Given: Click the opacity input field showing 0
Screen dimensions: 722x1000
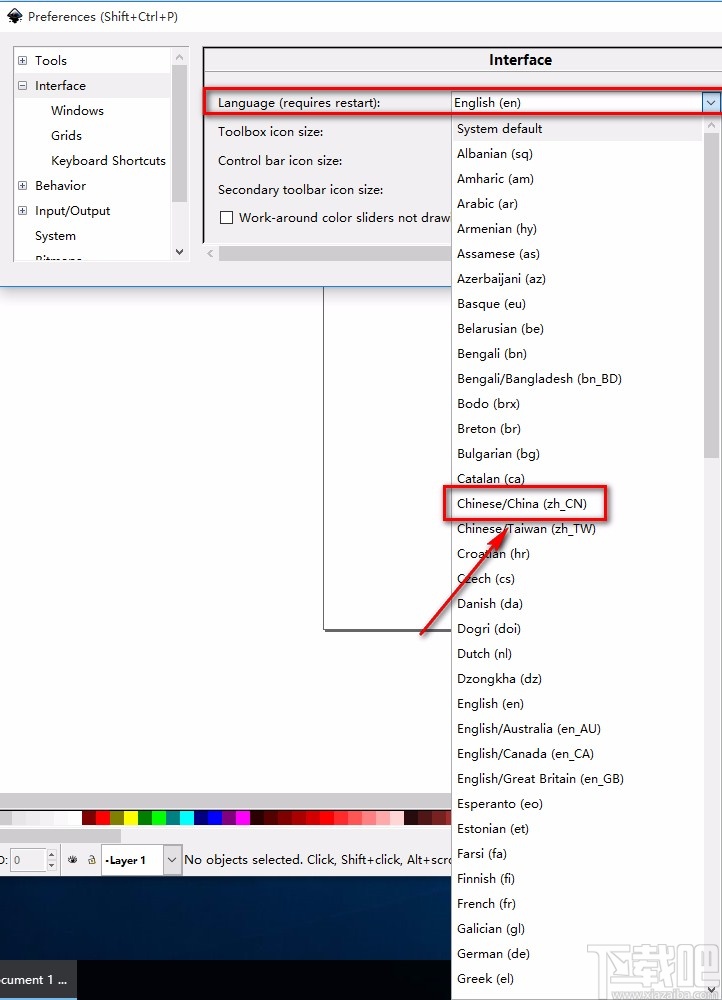Looking at the screenshot, I should coord(27,860).
